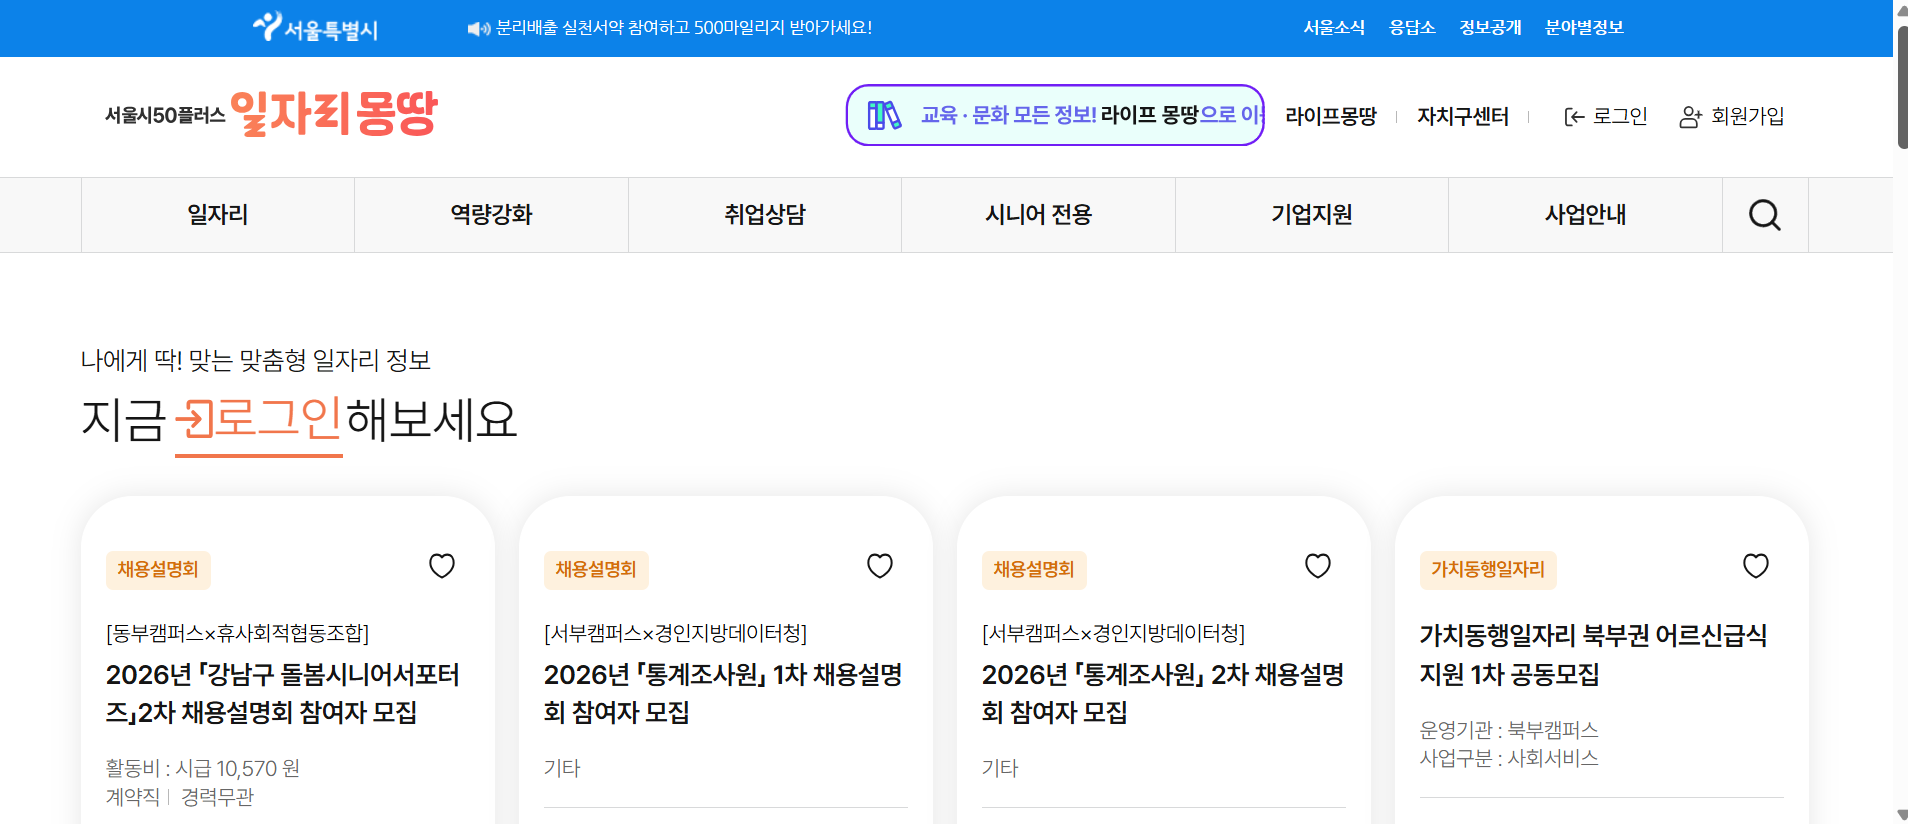This screenshot has height=824, width=1908.
Task: Go to 분야별정보 link
Action: (x=1584, y=28)
